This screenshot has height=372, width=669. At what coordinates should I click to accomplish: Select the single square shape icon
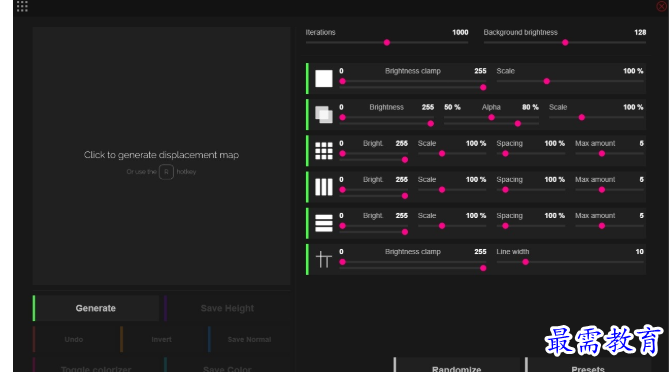[x=323, y=78]
